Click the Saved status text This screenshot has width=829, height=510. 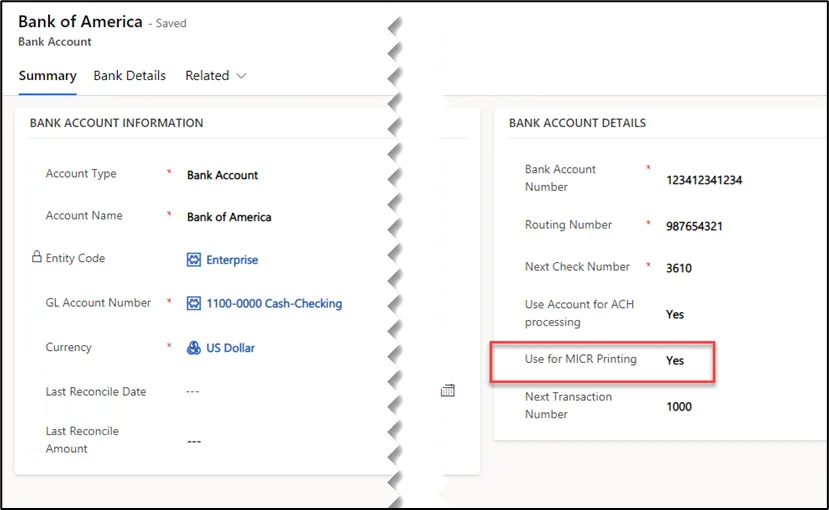[x=171, y=23]
